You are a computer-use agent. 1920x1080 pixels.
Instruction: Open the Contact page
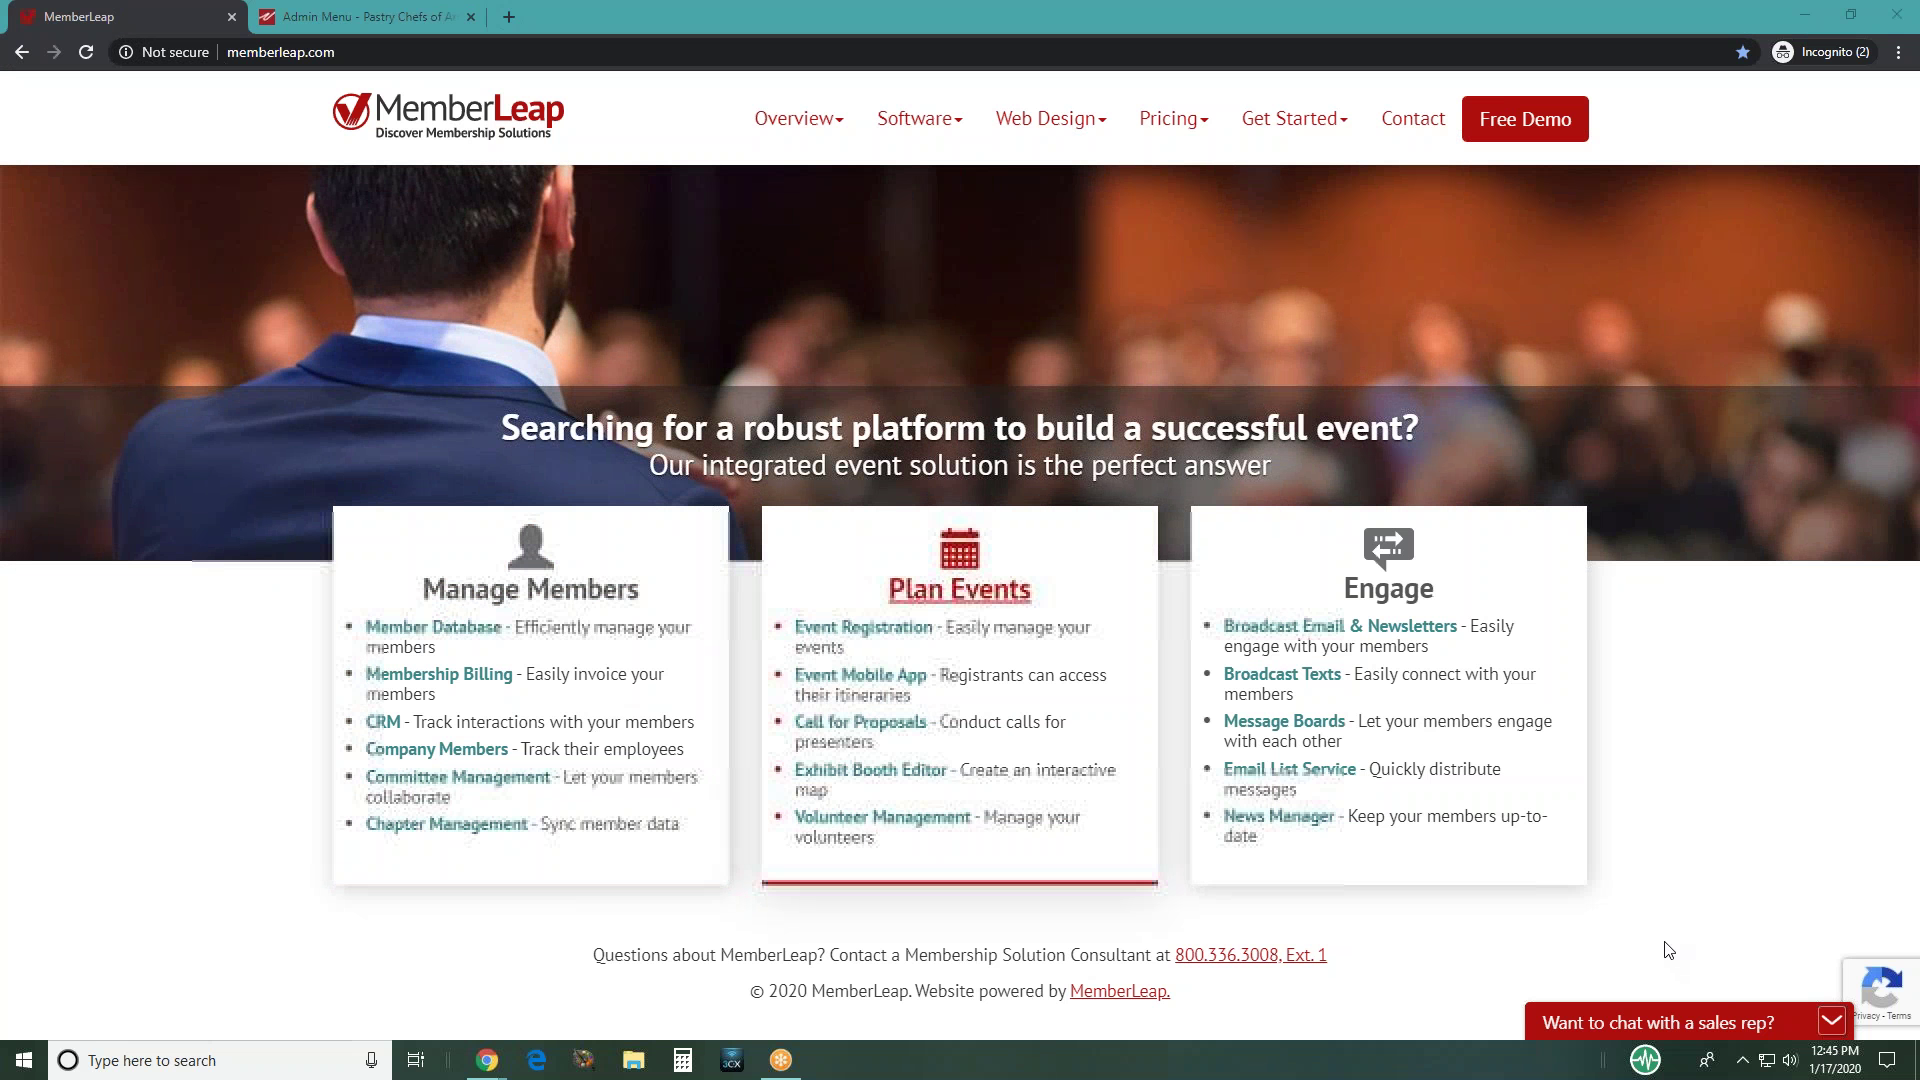point(1413,119)
